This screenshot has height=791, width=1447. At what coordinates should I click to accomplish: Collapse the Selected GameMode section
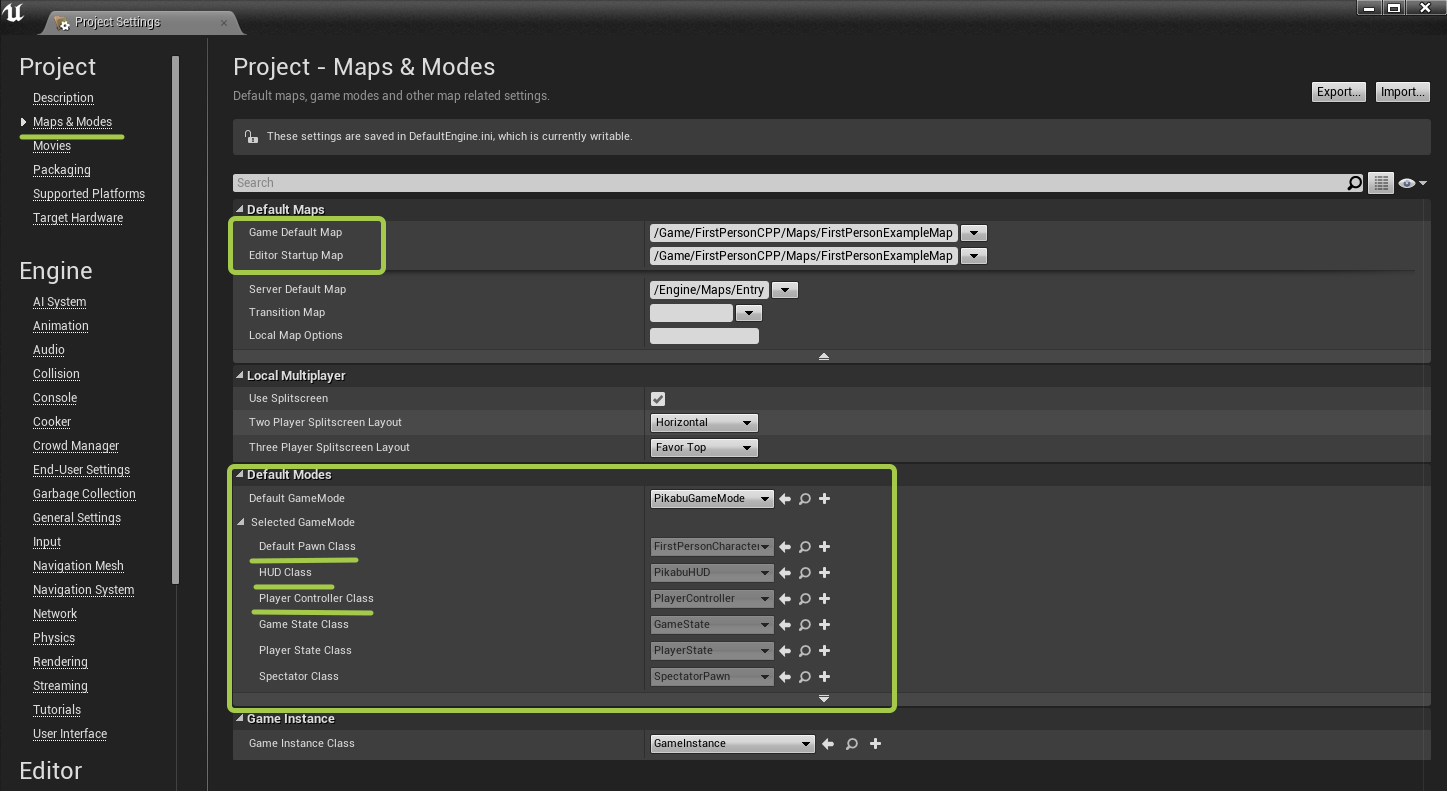(241, 523)
